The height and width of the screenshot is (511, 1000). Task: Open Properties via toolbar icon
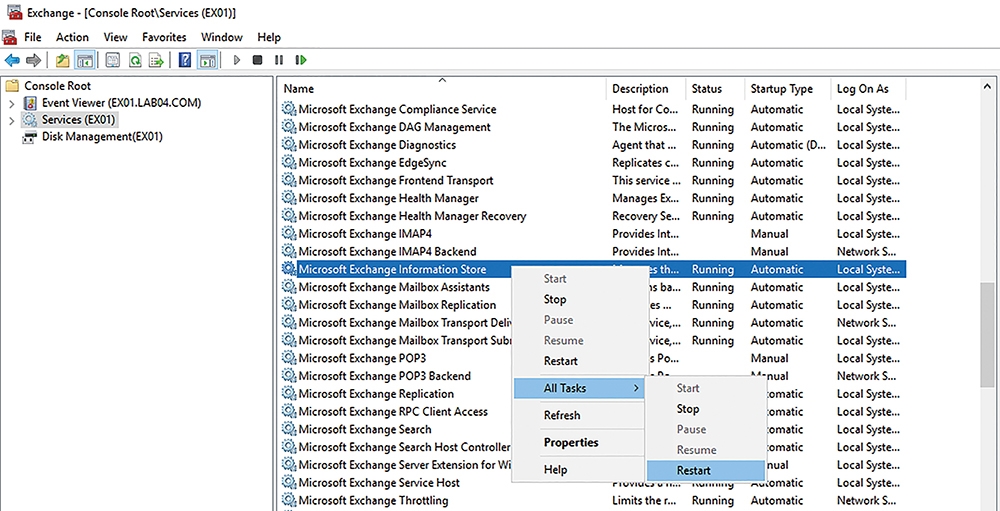pyautogui.click(x=113, y=61)
